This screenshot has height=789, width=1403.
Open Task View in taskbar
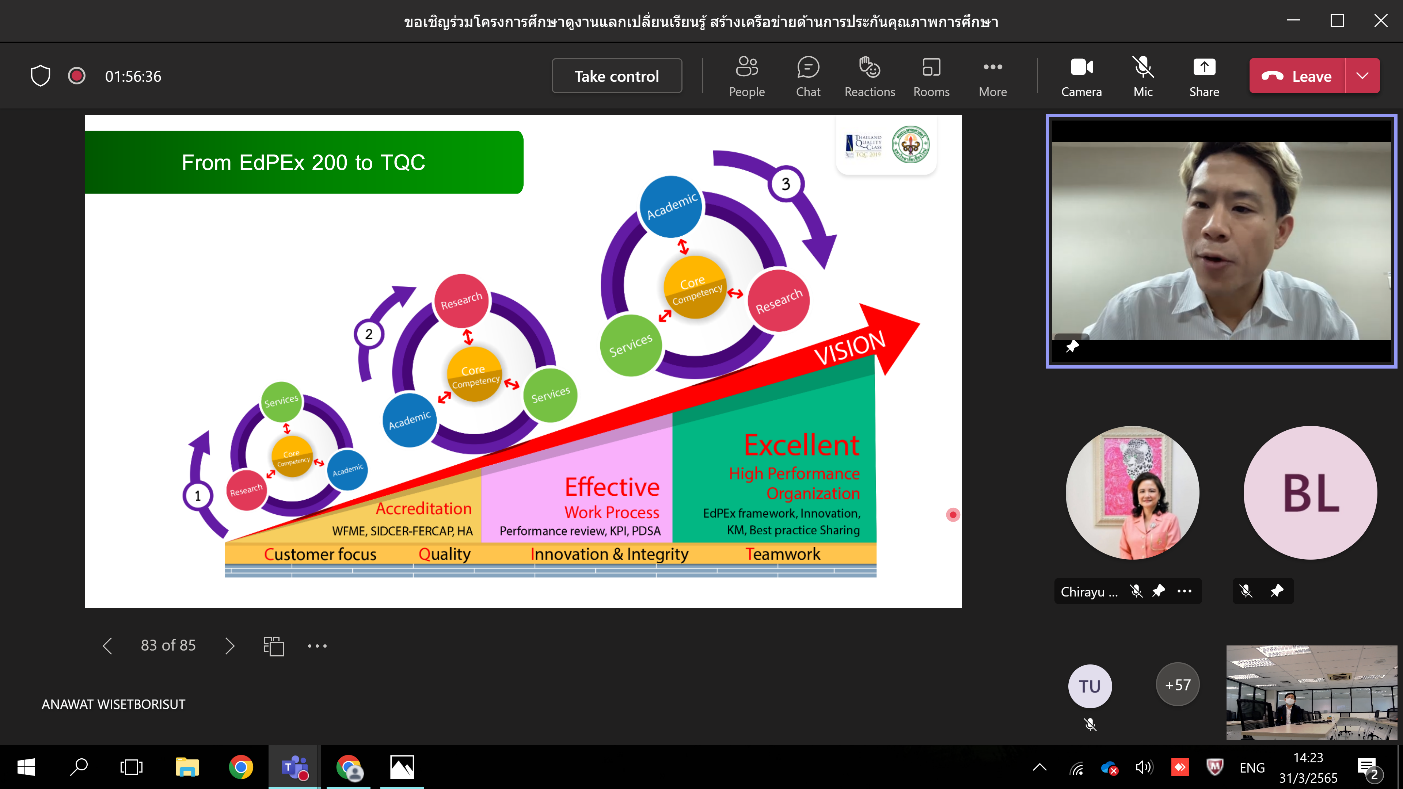(x=132, y=767)
